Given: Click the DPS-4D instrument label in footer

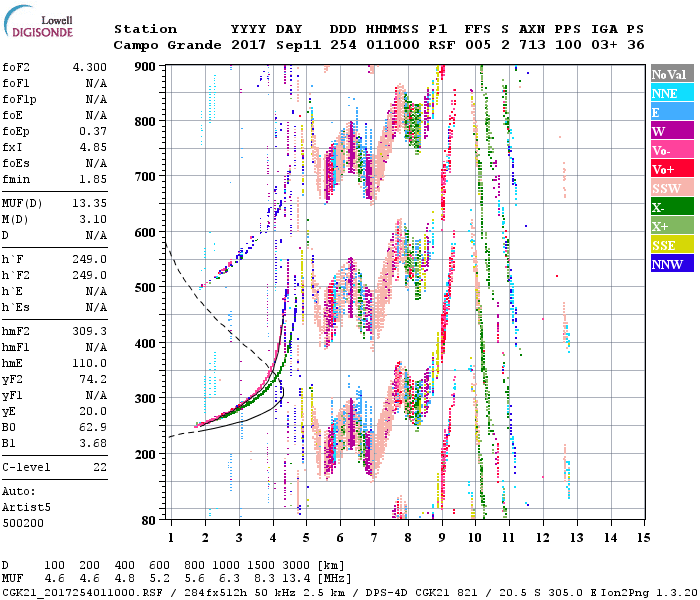Looking at the screenshot, I should (386, 593).
